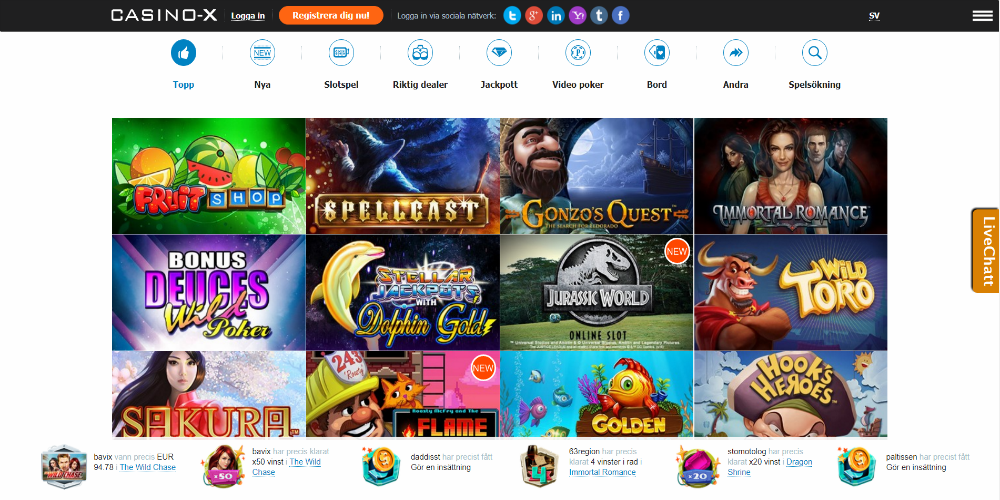Select the Nya new-games icon

[x=262, y=53]
